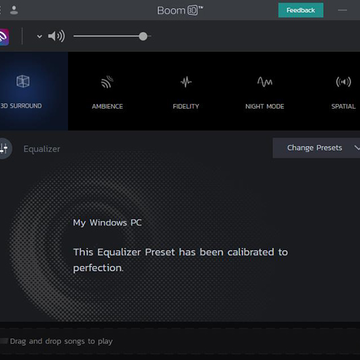Open the Change Presets dropdown
This screenshot has height=360, width=360.
(316, 148)
